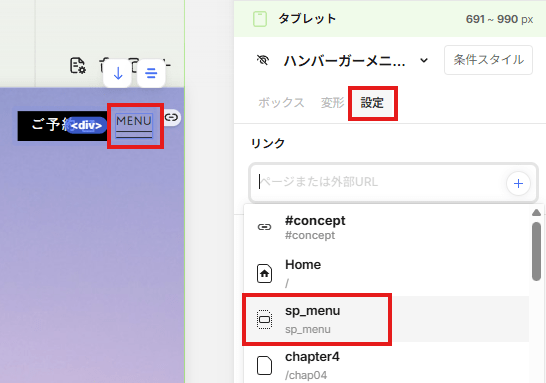Screen dimensions: 546x383
Task: Click the リンク section heading
Action: pos(268,143)
